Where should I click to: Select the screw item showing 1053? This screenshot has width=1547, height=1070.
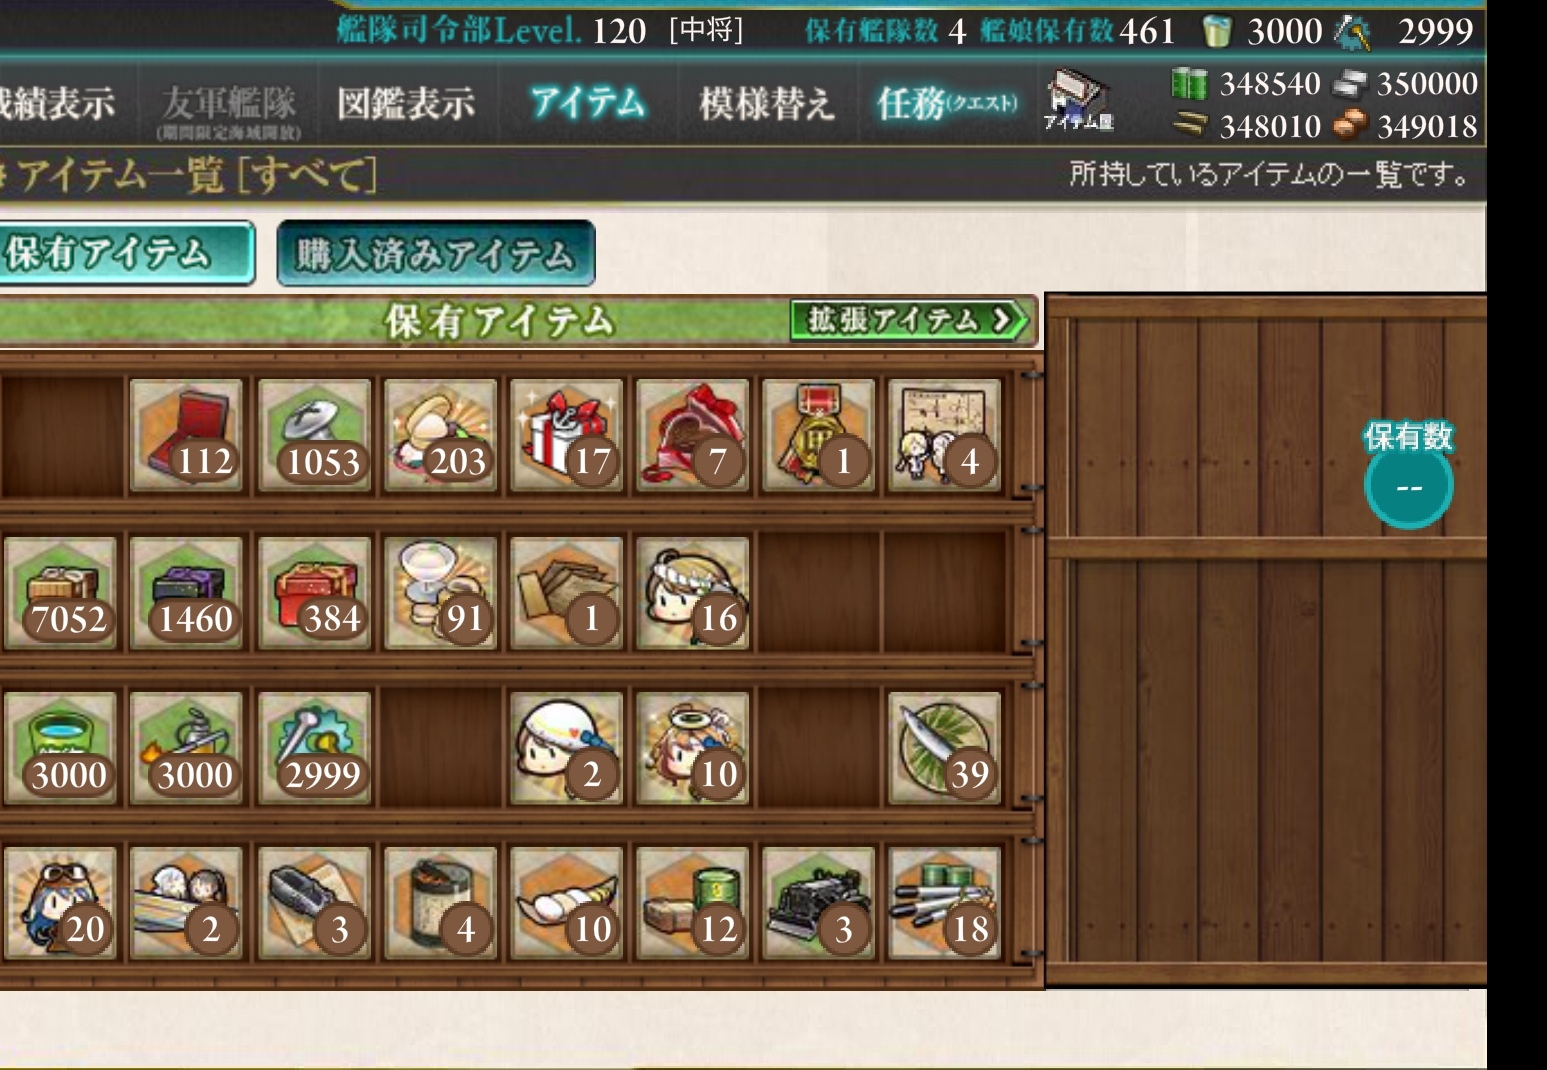click(314, 435)
